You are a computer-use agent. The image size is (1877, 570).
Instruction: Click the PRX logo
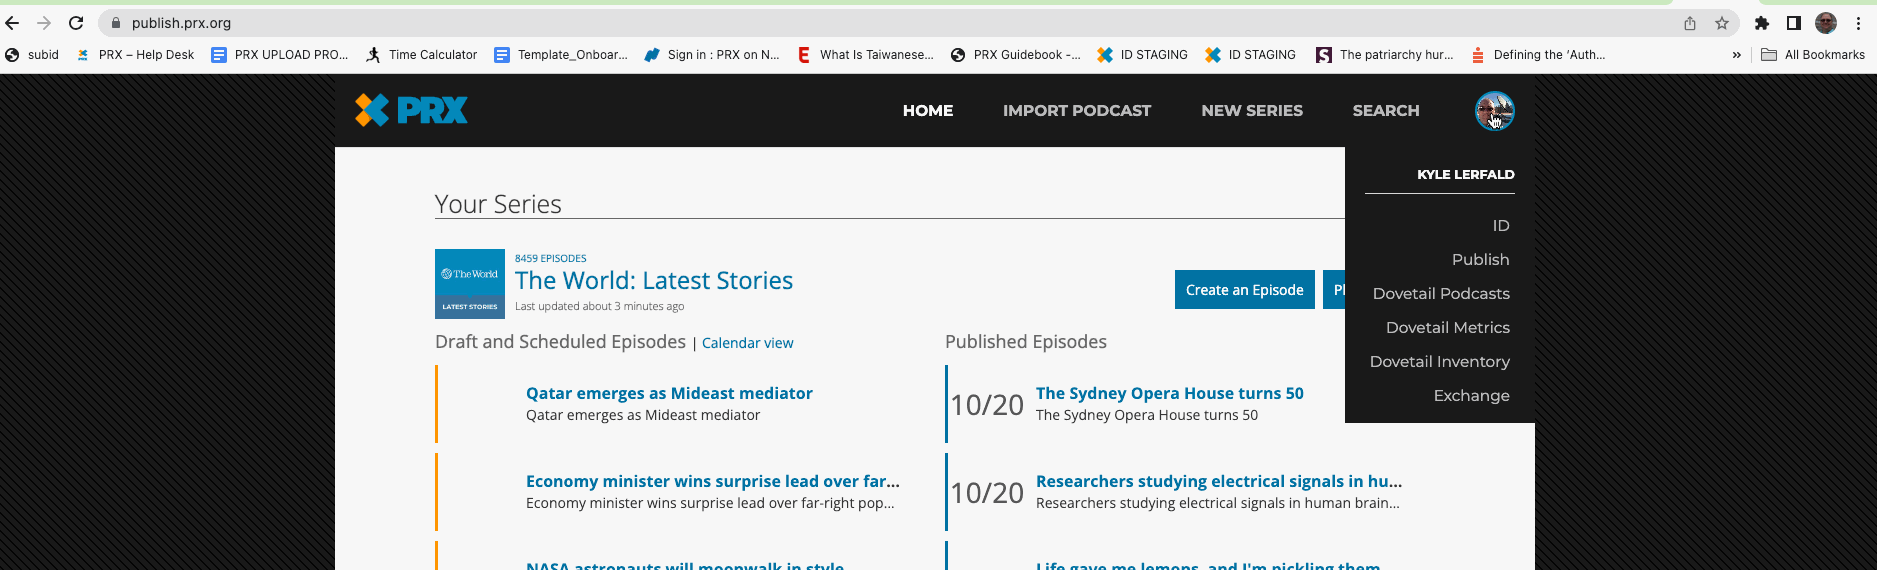[411, 110]
